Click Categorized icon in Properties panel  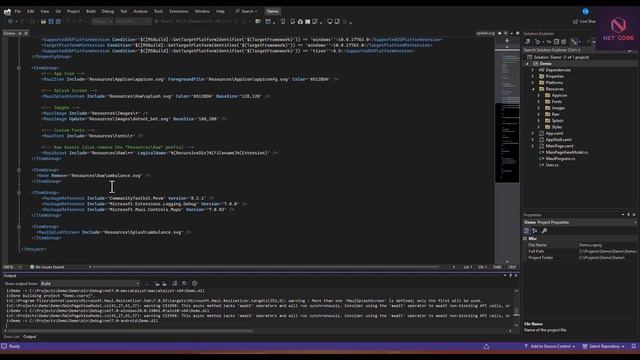(527, 231)
